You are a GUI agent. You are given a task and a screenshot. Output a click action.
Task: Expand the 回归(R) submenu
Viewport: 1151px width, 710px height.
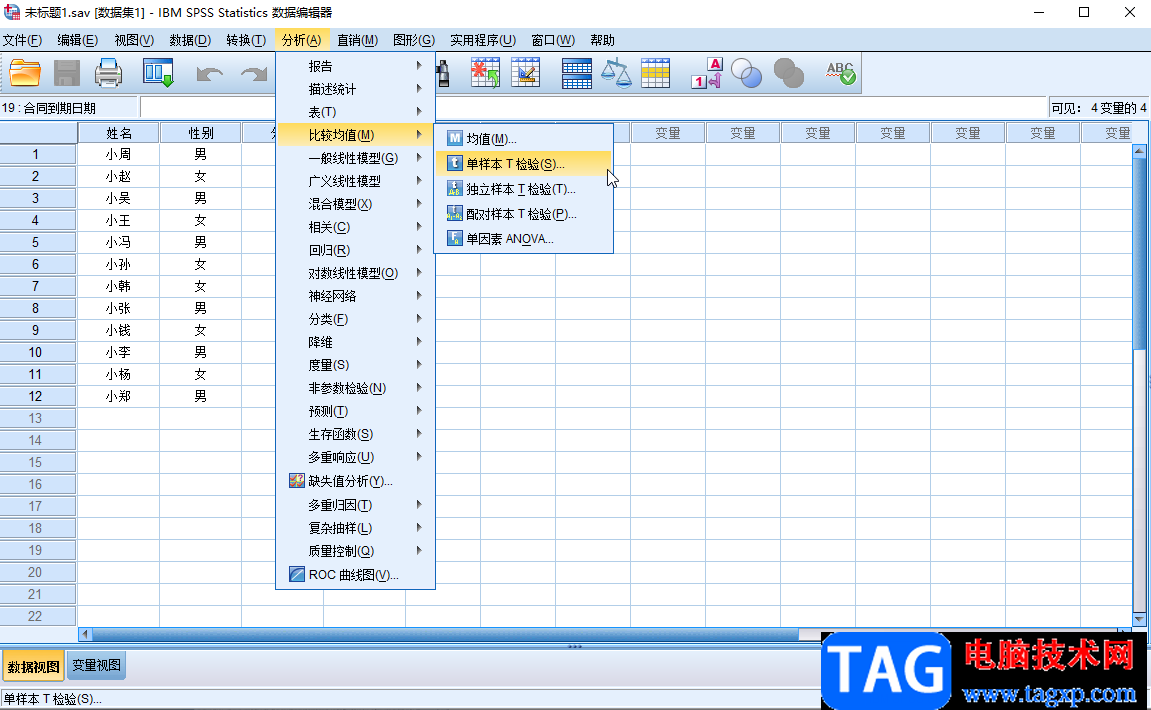(x=355, y=250)
